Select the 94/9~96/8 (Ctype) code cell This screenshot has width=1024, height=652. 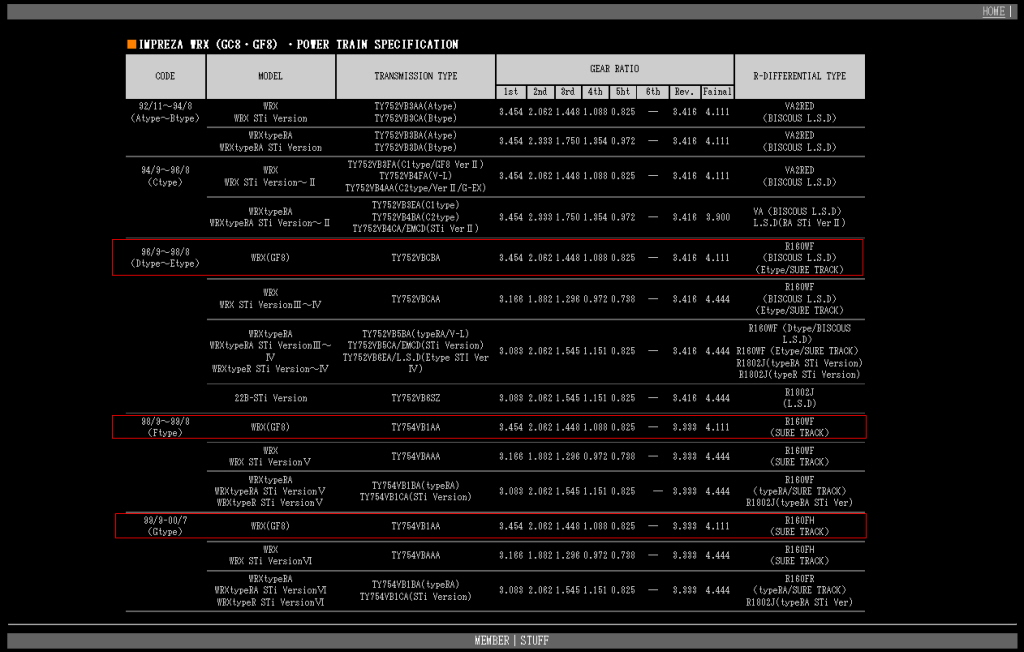165,176
